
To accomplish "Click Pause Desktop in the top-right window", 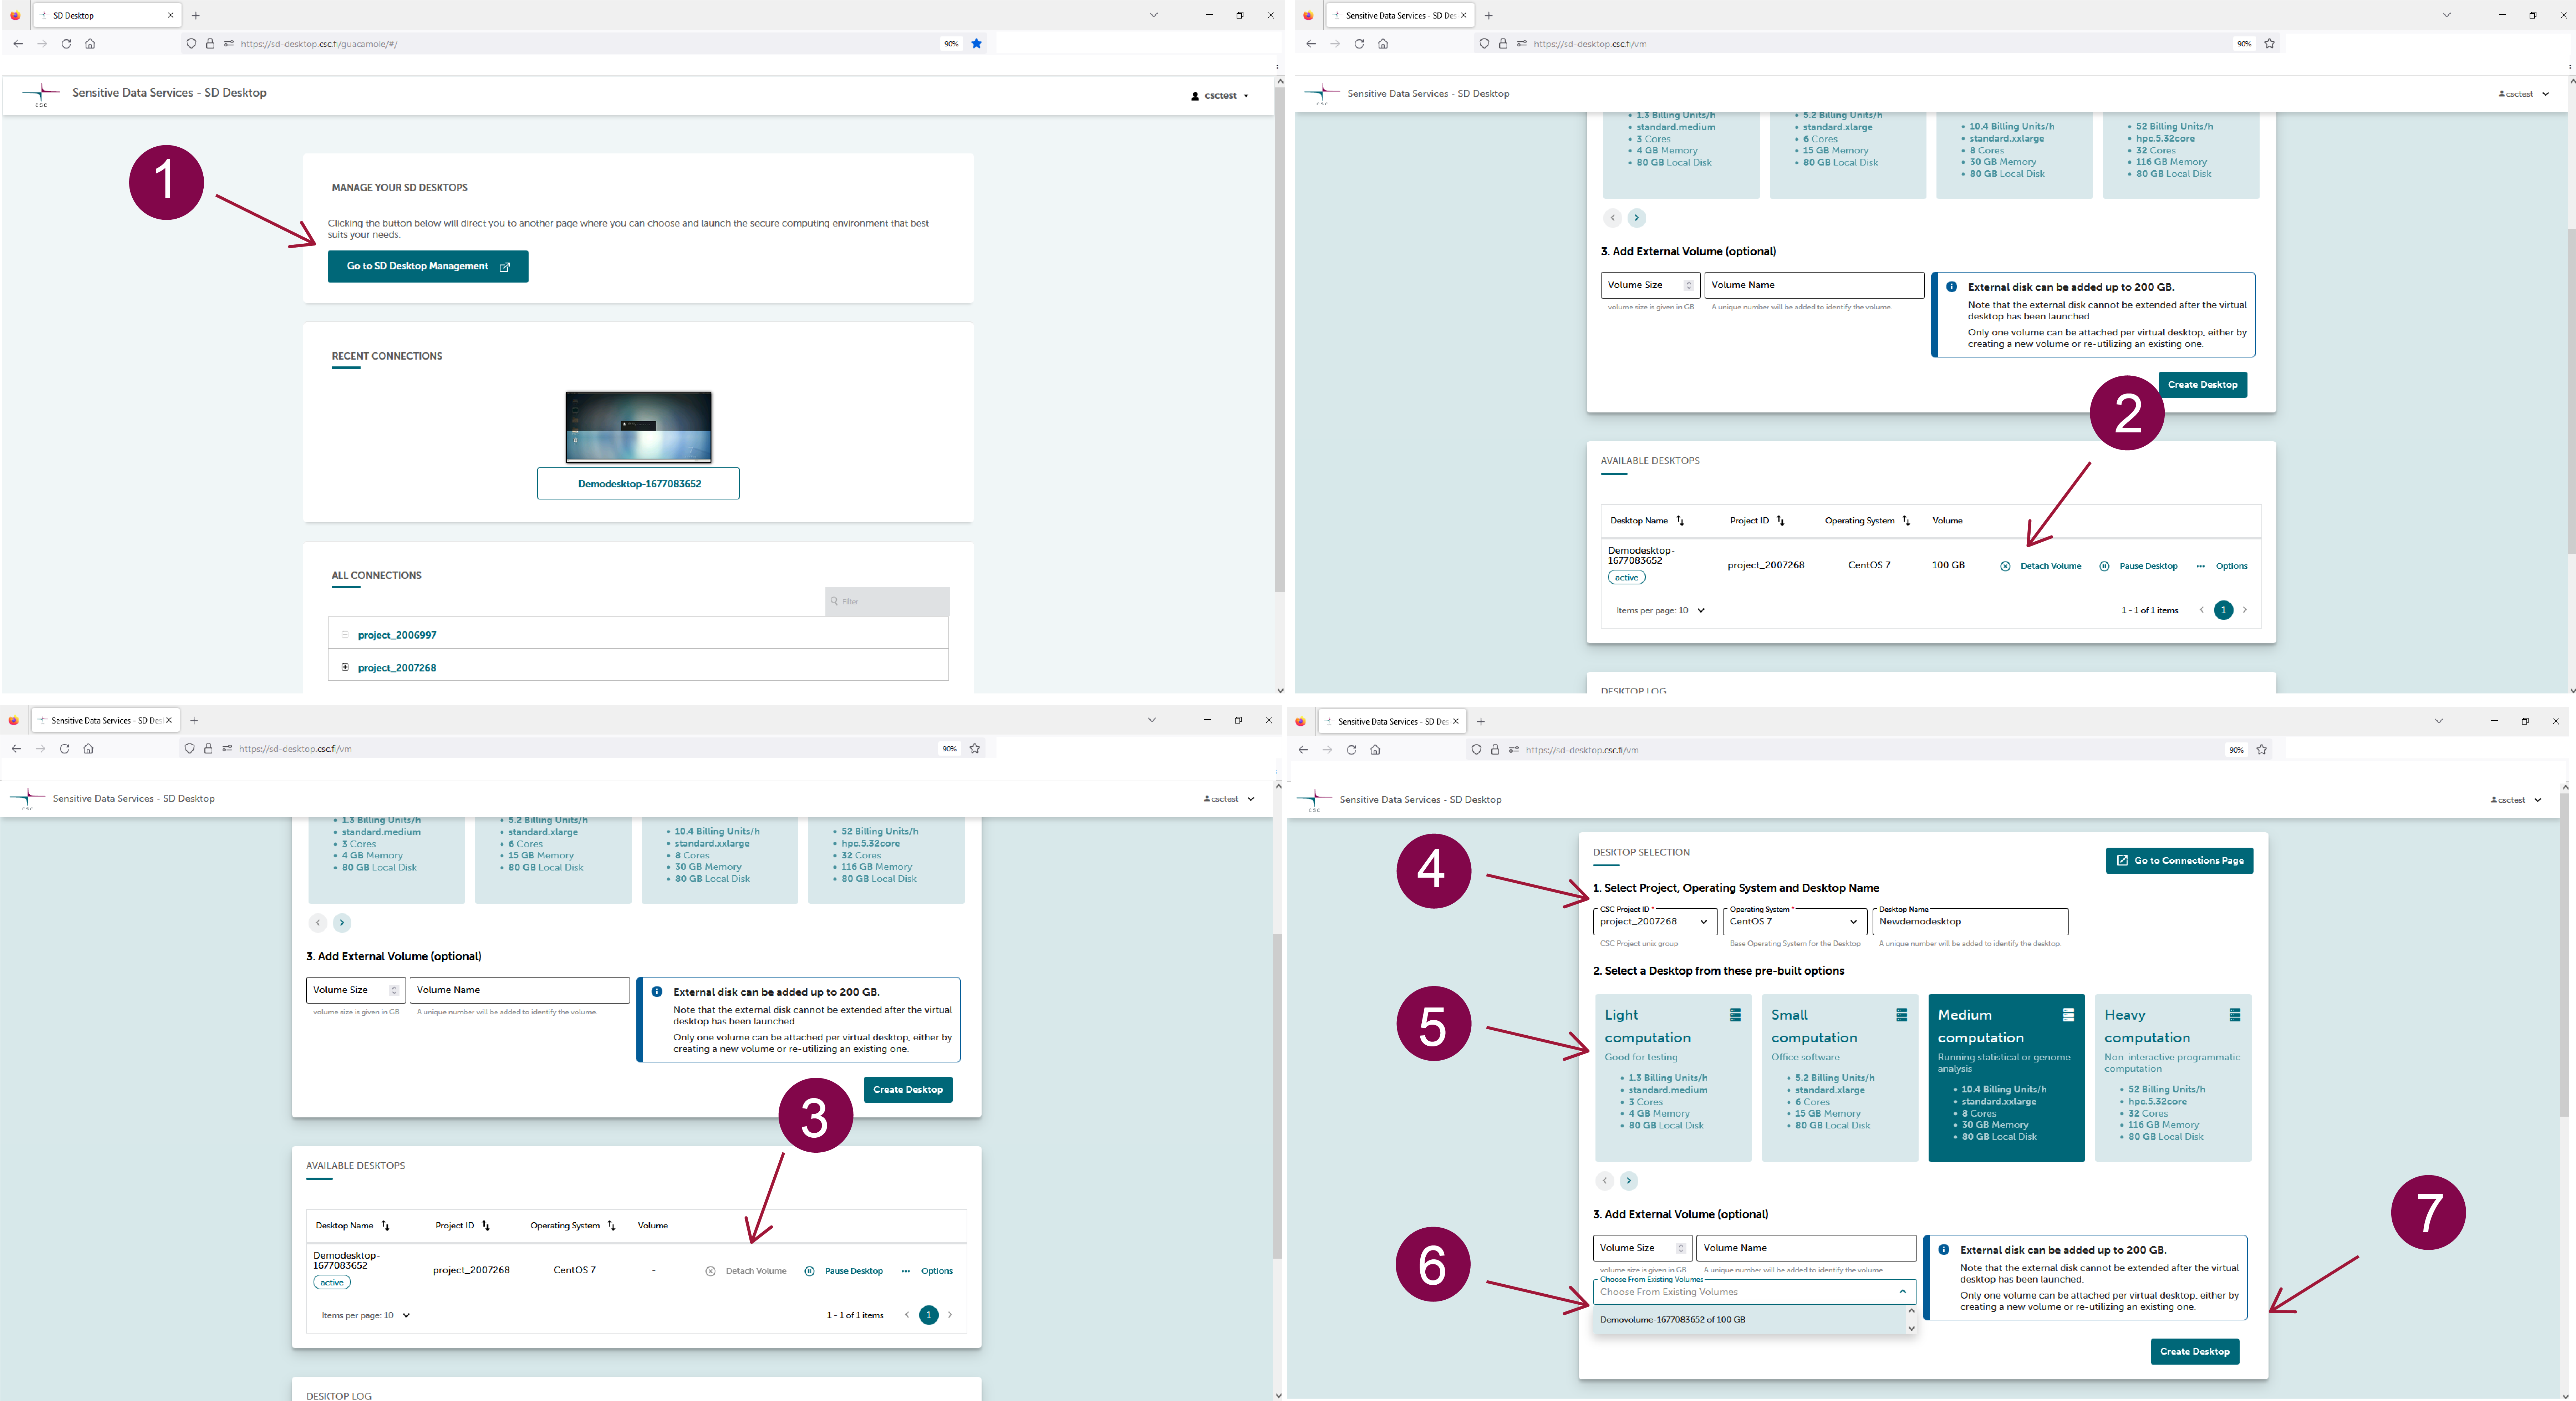I will coord(2138,566).
